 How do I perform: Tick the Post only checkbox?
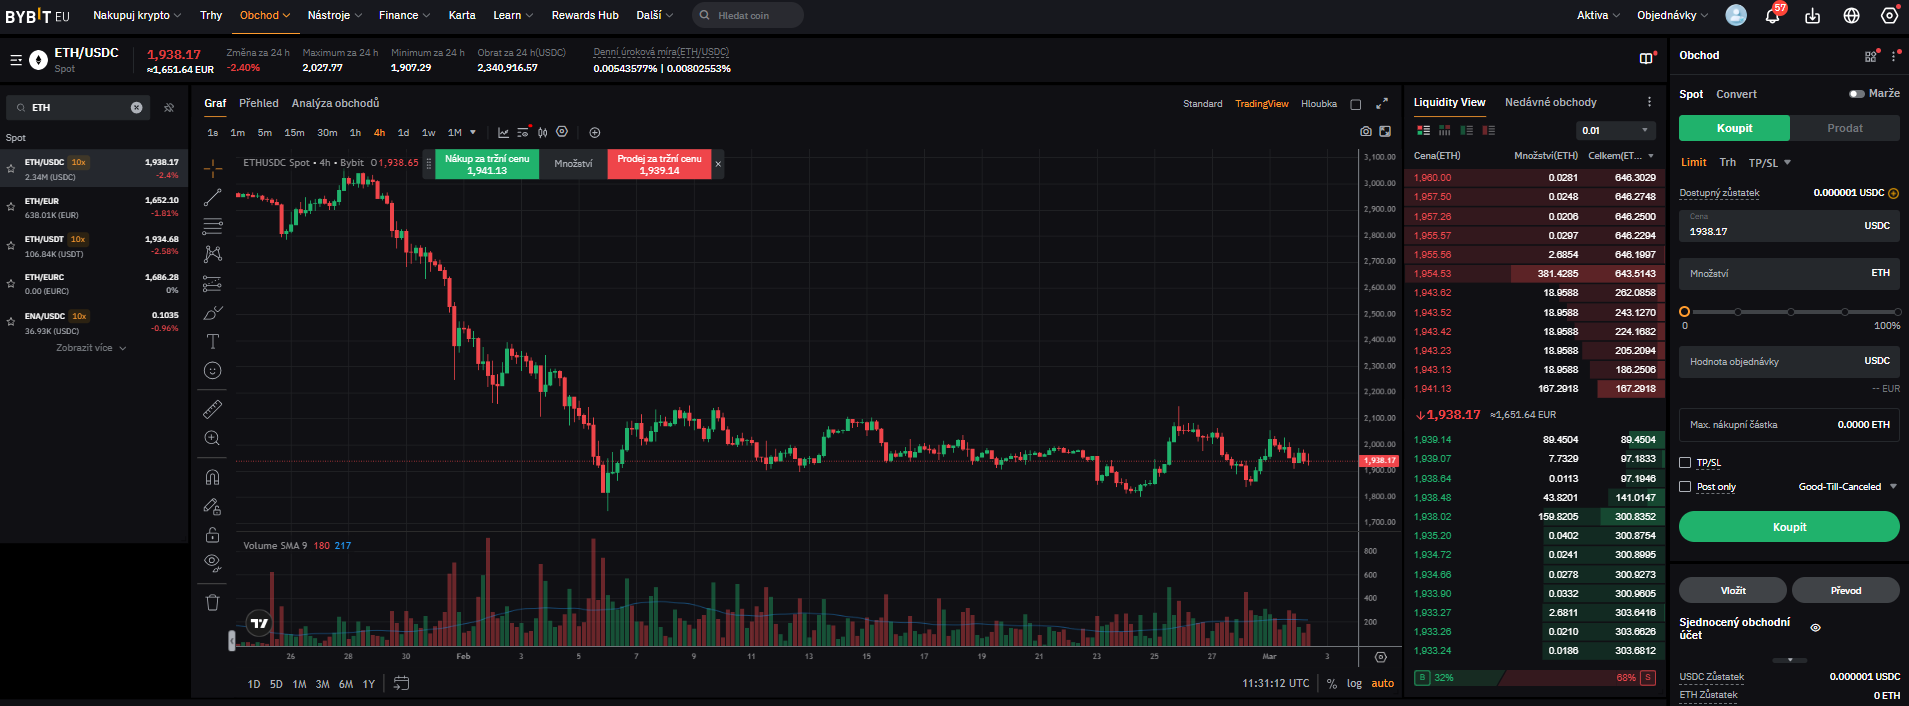1685,487
